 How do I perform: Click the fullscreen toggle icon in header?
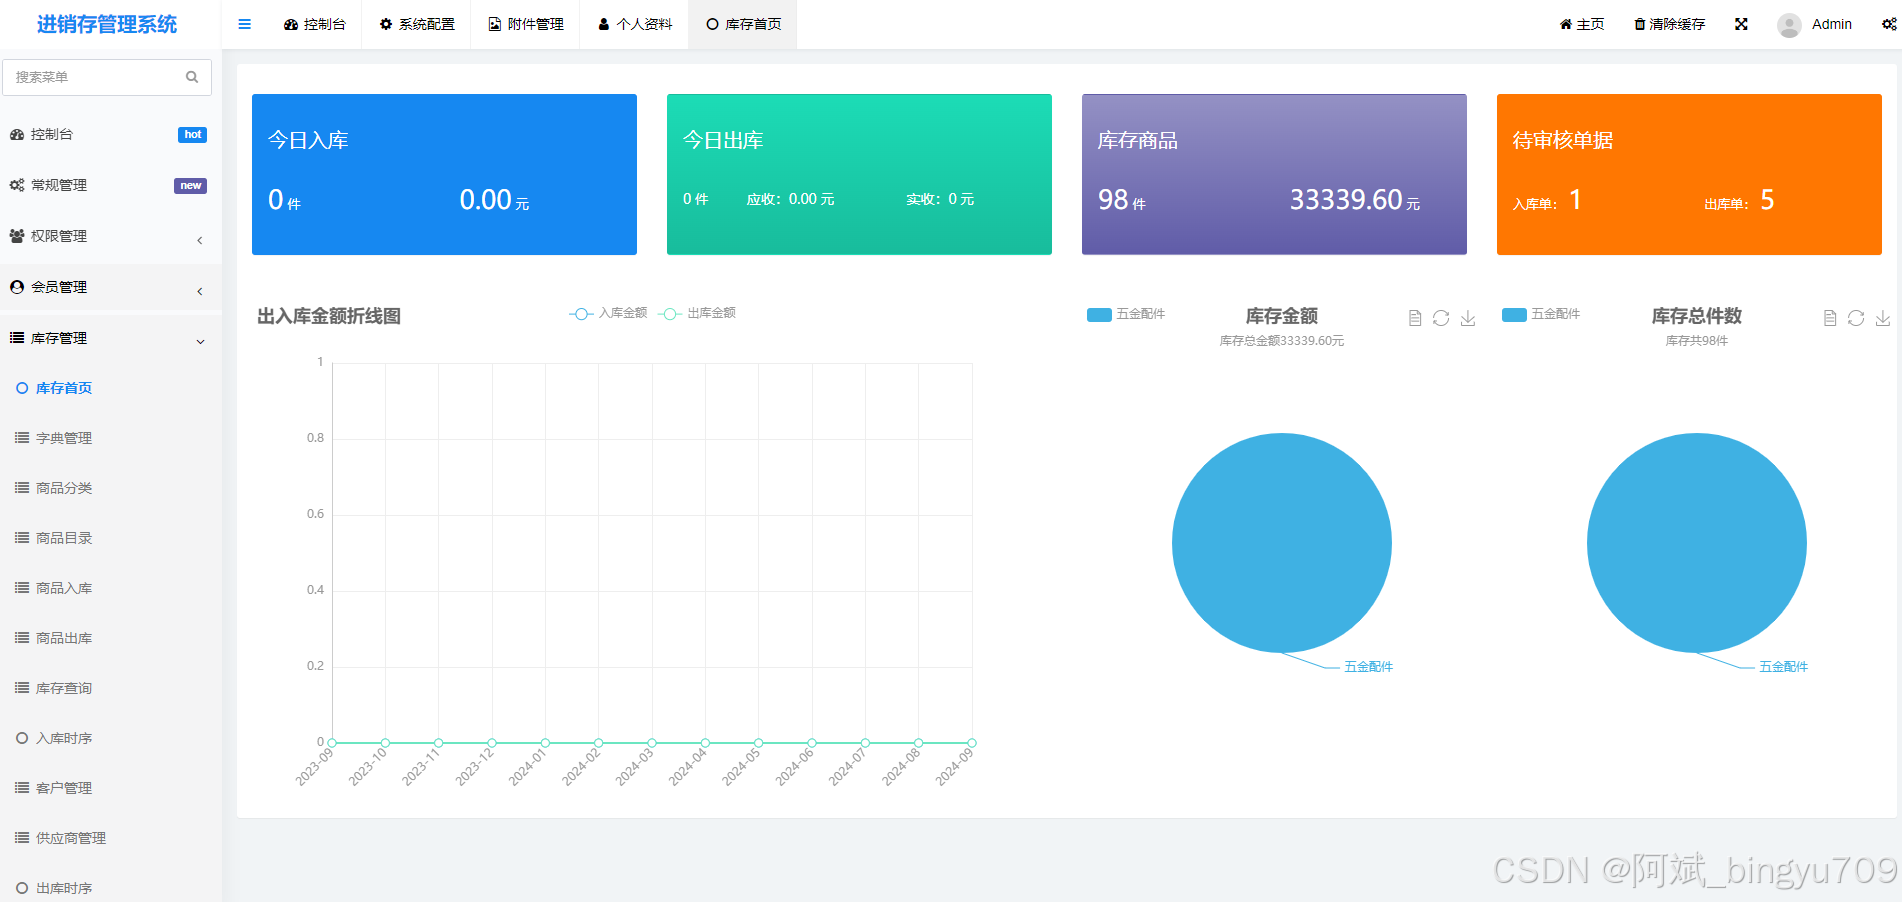[1741, 24]
